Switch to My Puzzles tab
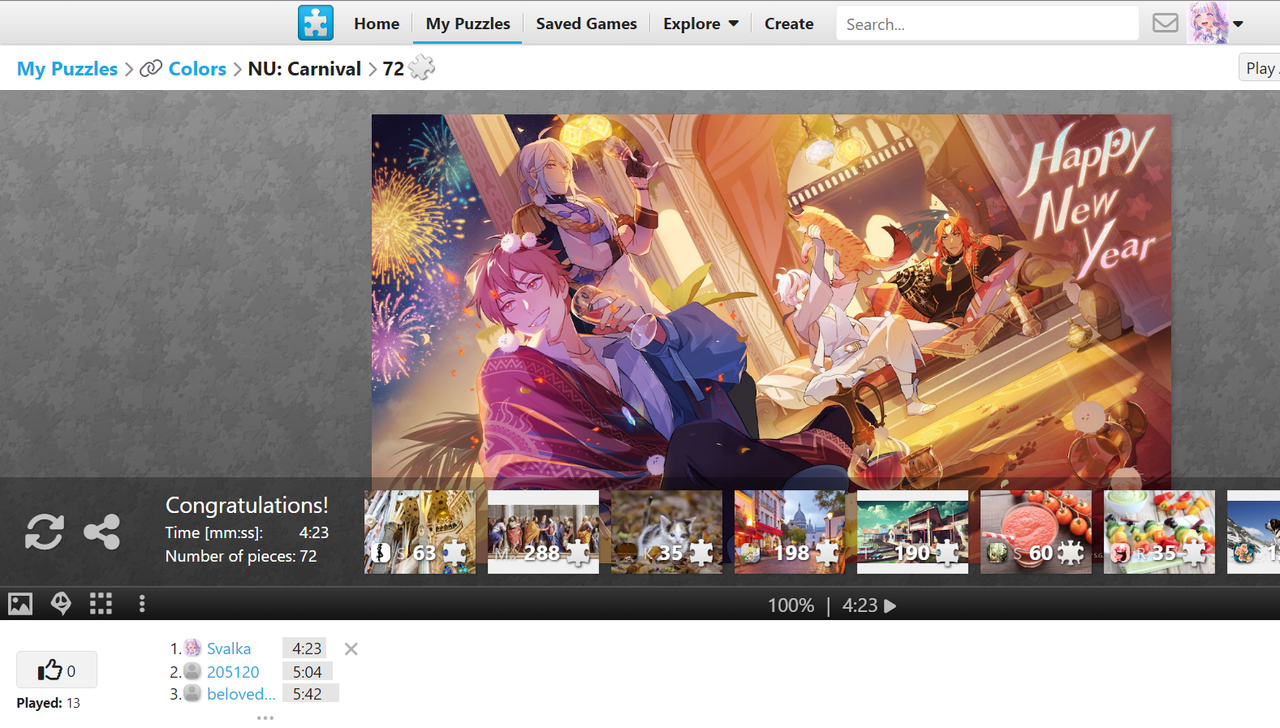Image resolution: width=1280 pixels, height=728 pixels. (468, 23)
